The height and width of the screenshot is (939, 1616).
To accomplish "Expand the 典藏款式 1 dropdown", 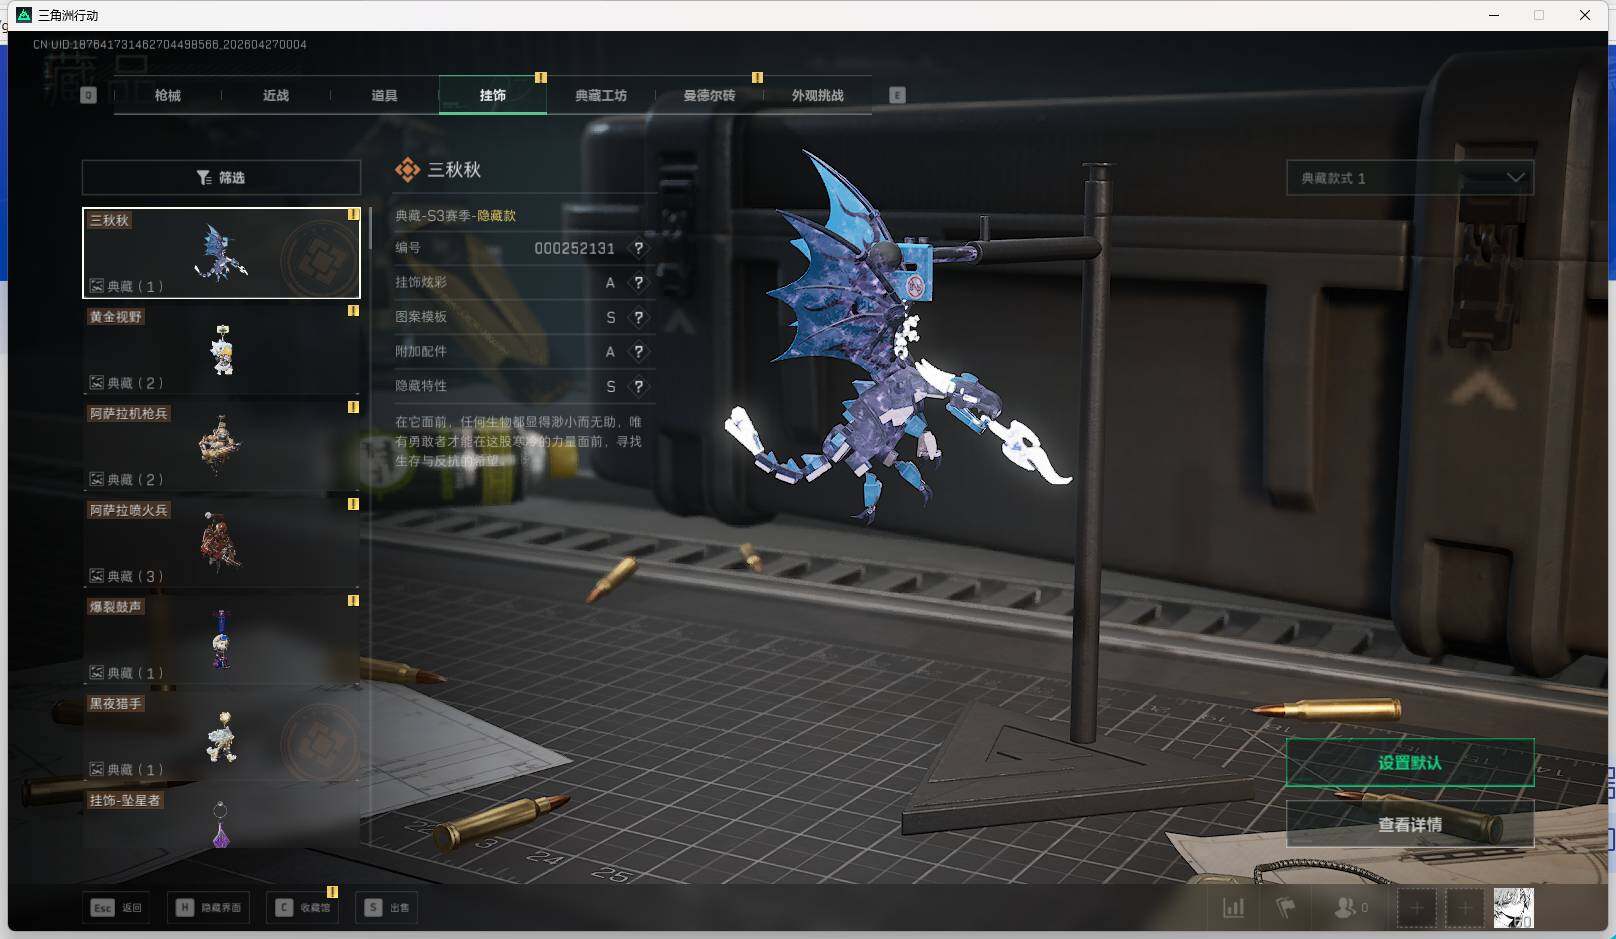I will tap(1409, 178).
